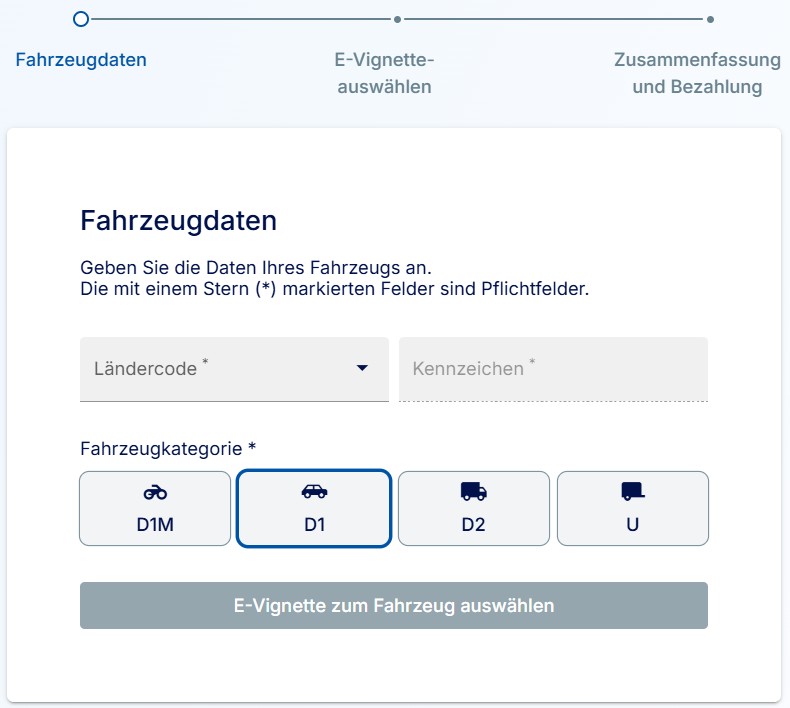Go to the E-Vignette auswählen step label

[384, 73]
